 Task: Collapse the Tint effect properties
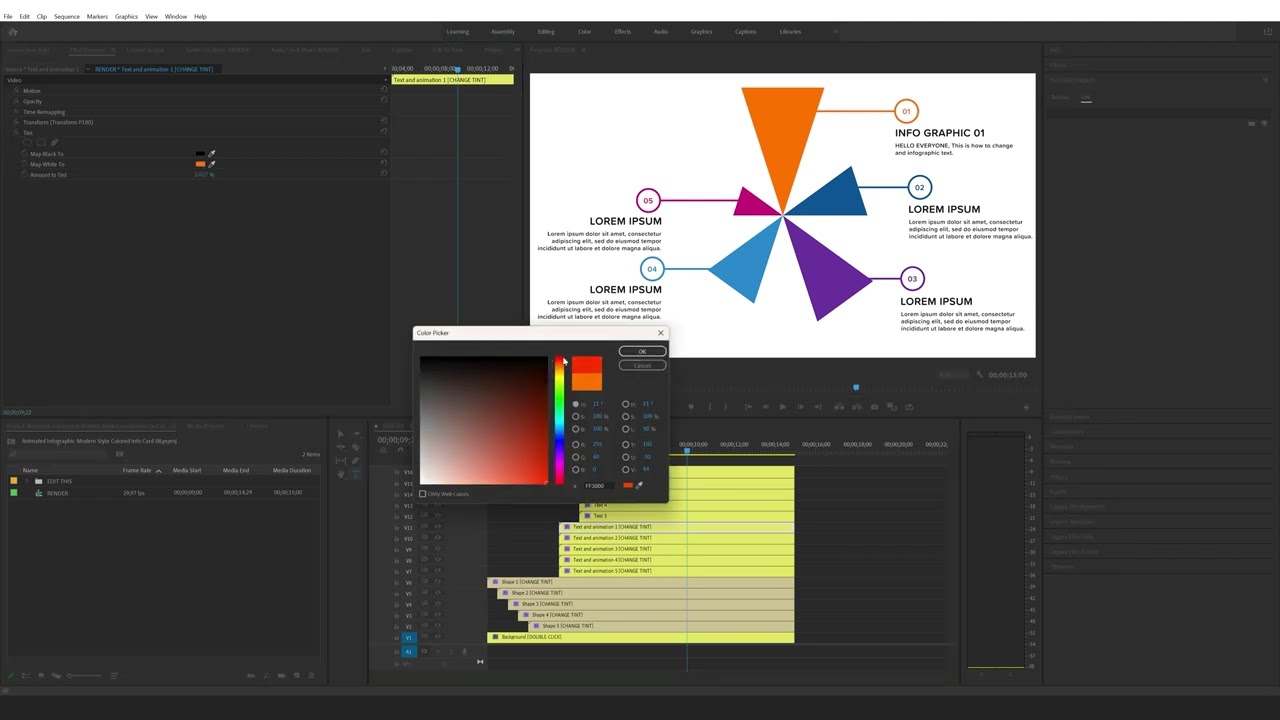coord(10,132)
